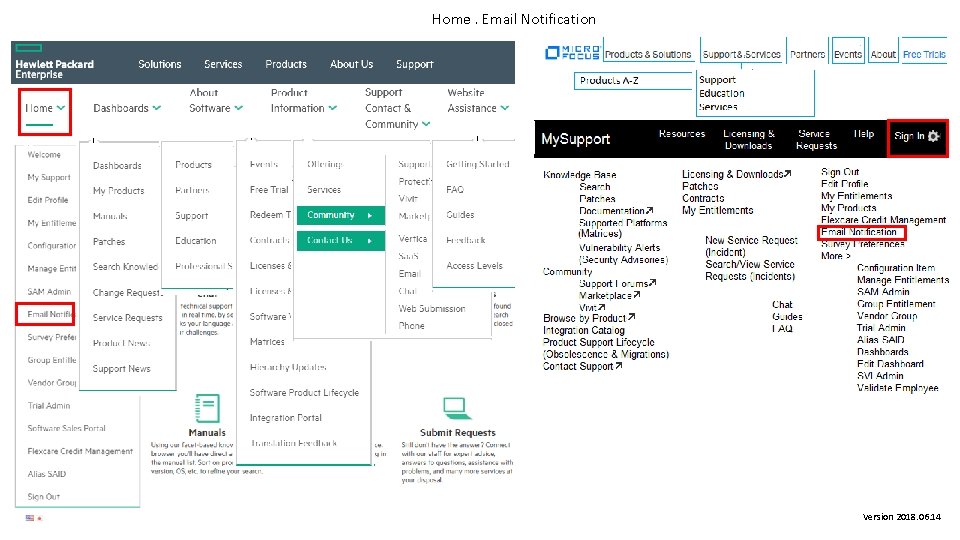The height and width of the screenshot is (540, 960).
Task: Open Software Product Lifecycle entry
Action: 304,392
